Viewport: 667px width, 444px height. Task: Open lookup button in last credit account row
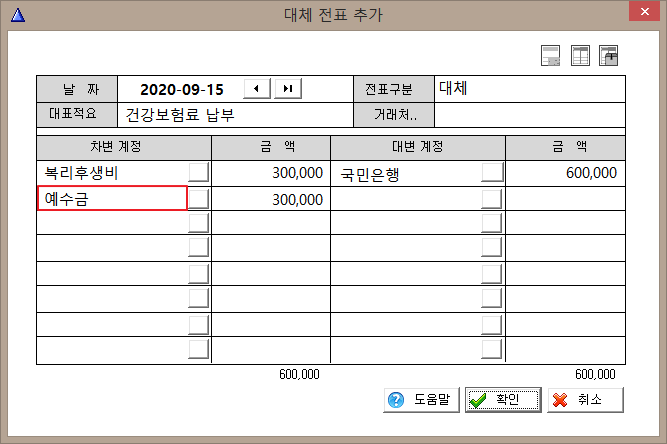pos(492,349)
